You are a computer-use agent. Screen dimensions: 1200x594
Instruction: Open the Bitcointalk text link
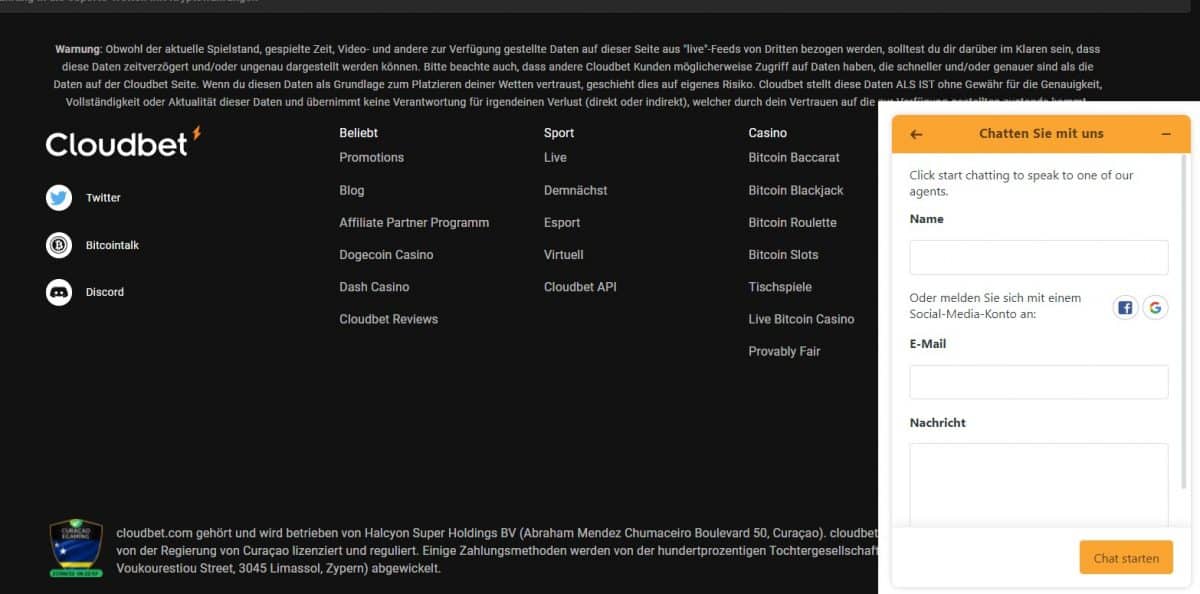pyautogui.click(x=112, y=245)
